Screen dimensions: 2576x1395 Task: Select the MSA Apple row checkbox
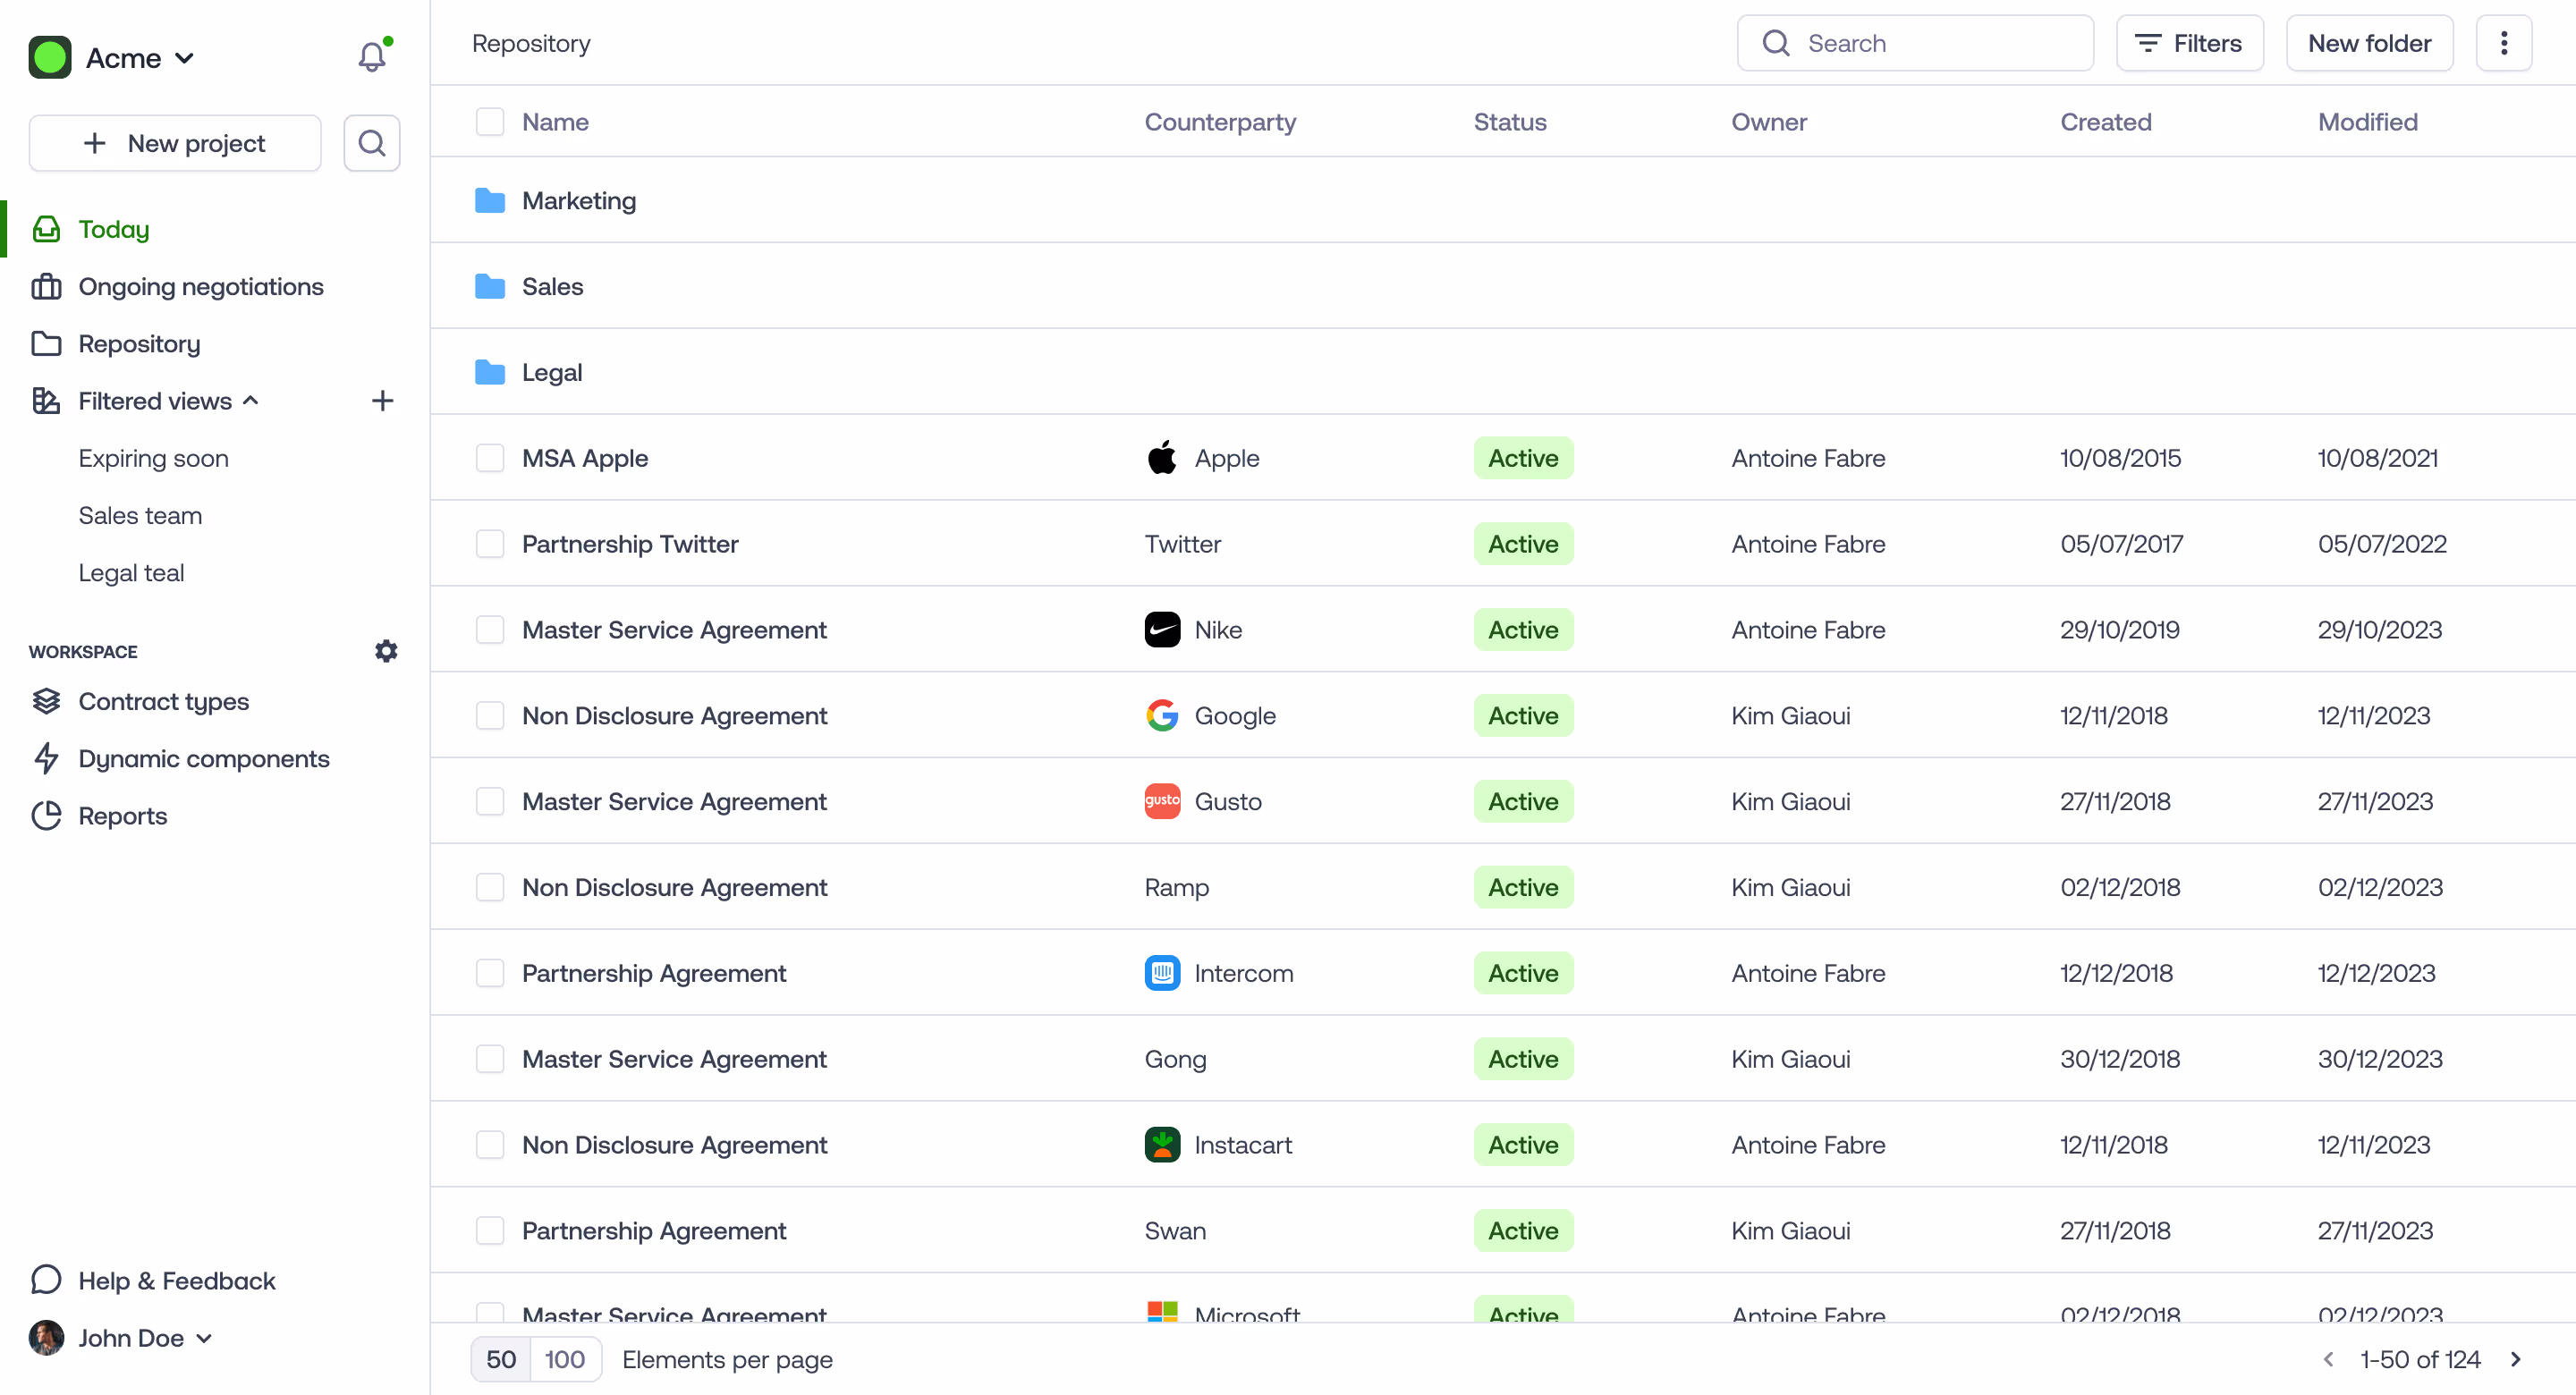[x=490, y=458]
